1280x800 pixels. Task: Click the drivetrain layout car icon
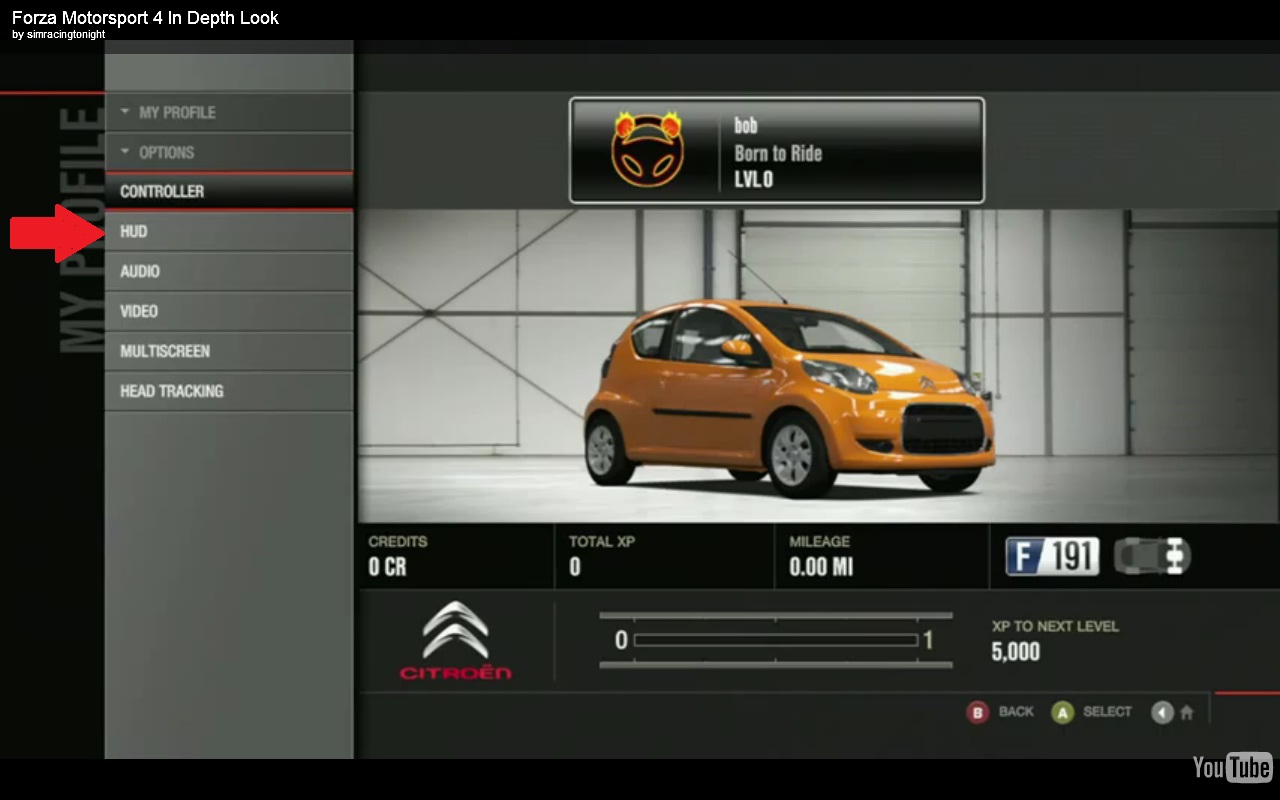click(x=1152, y=556)
